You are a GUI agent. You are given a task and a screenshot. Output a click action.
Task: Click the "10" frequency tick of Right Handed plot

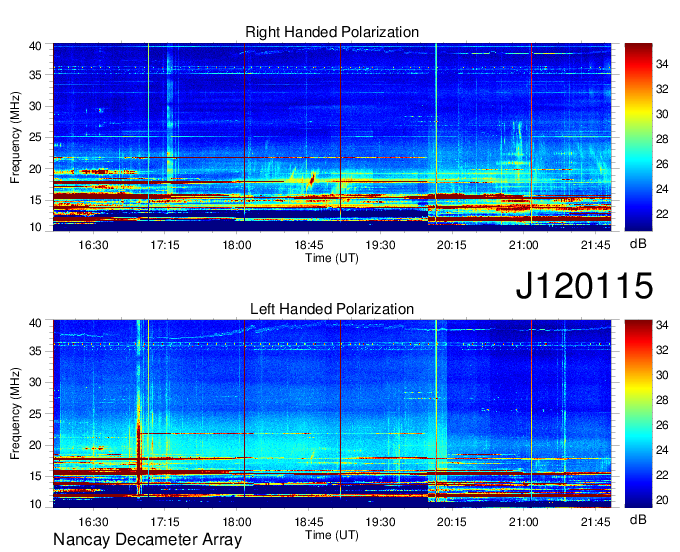click(35, 227)
